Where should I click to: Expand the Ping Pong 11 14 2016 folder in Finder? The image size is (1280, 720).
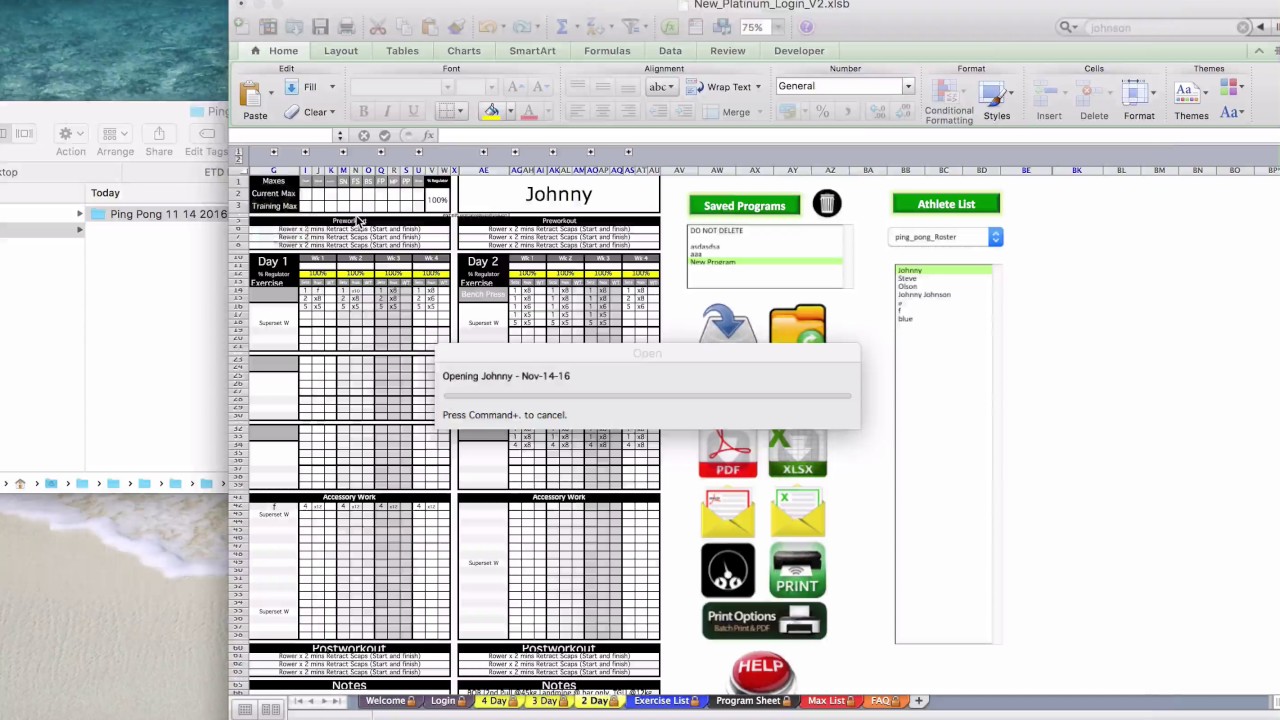point(80,214)
